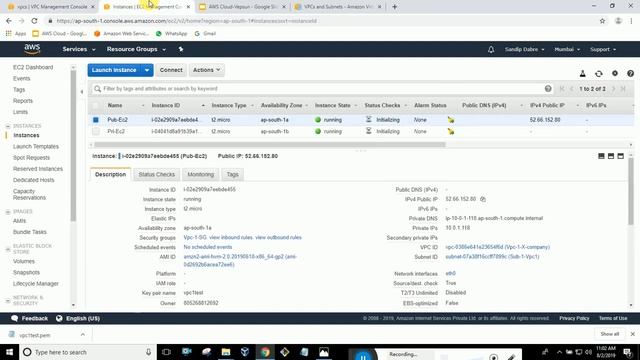Open Task View in the taskbar
The width and height of the screenshot is (640, 360).
pos(166,352)
